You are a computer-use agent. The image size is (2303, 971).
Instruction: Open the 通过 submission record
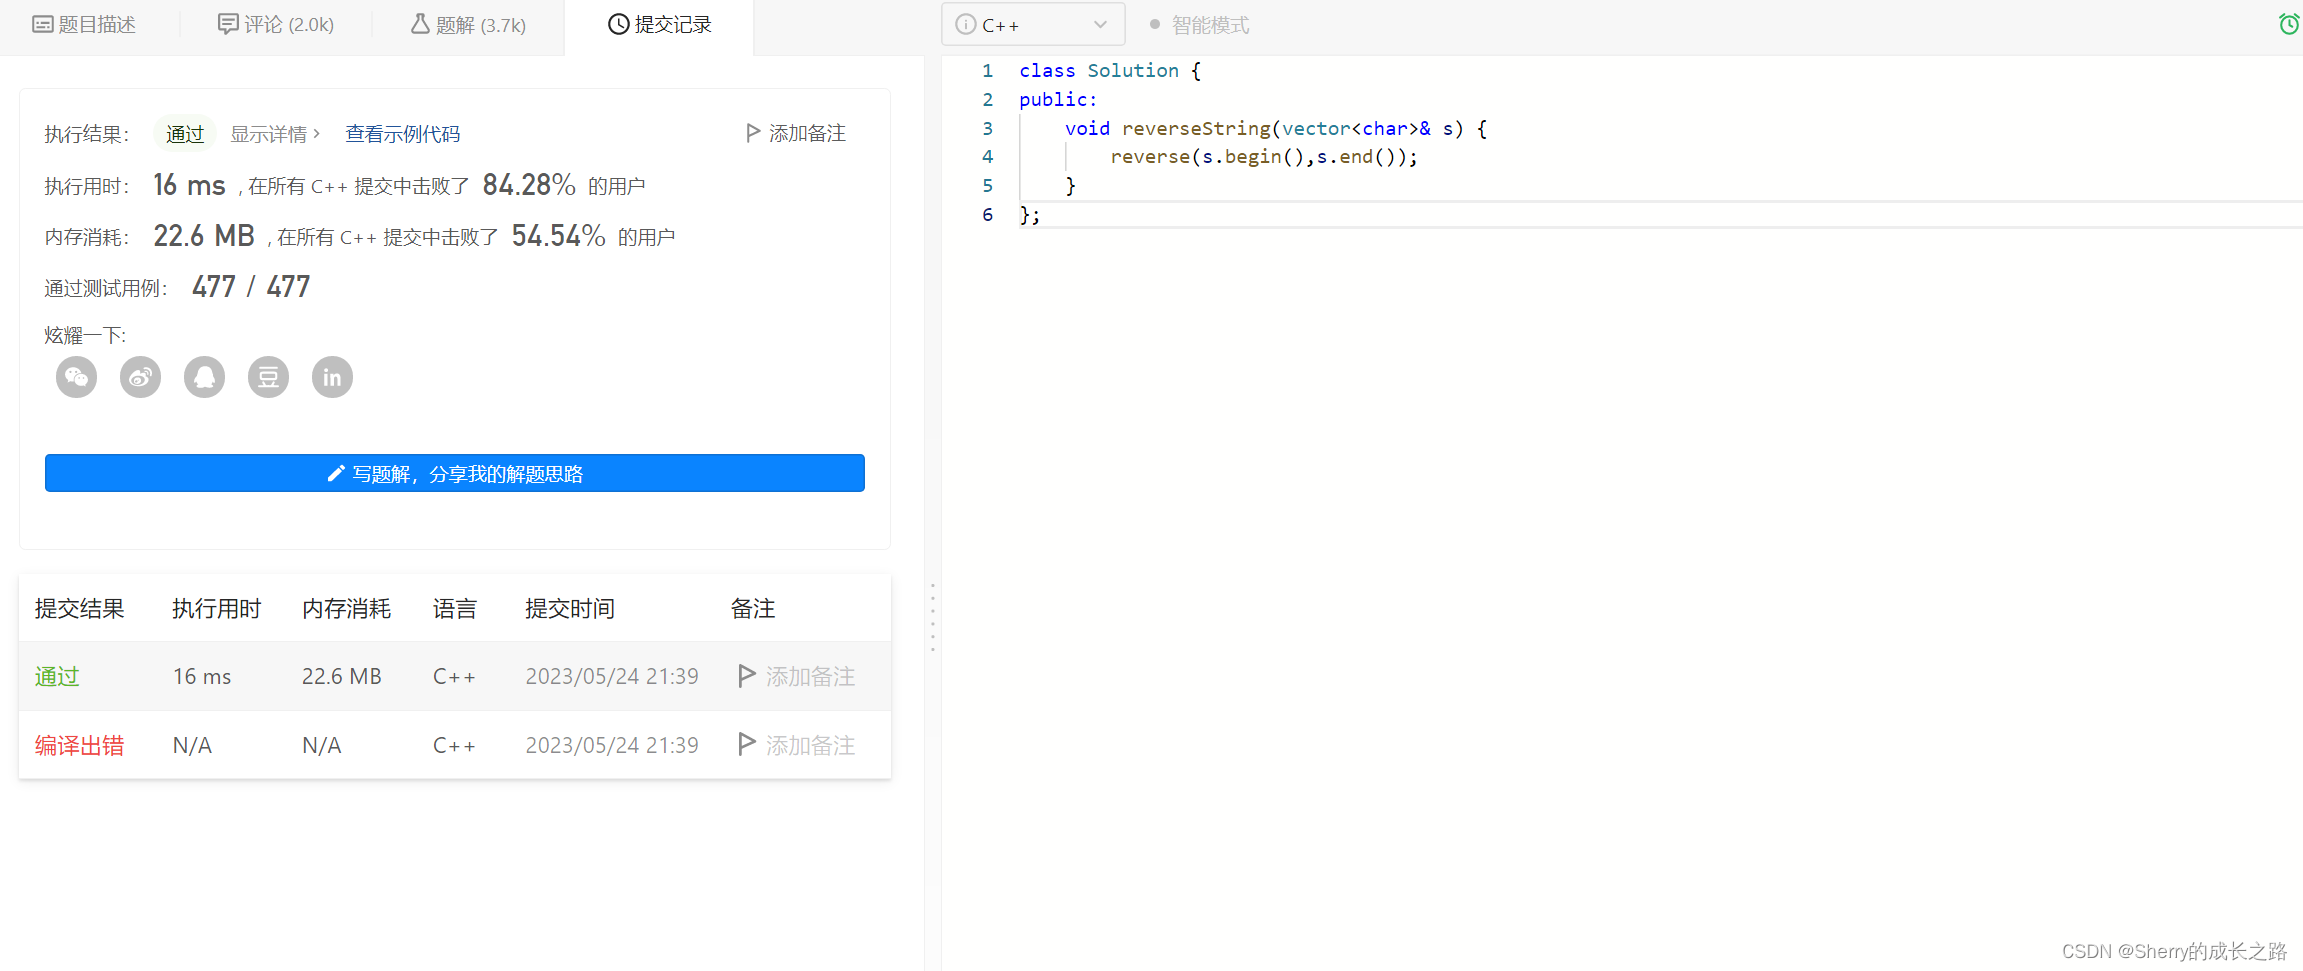(57, 677)
